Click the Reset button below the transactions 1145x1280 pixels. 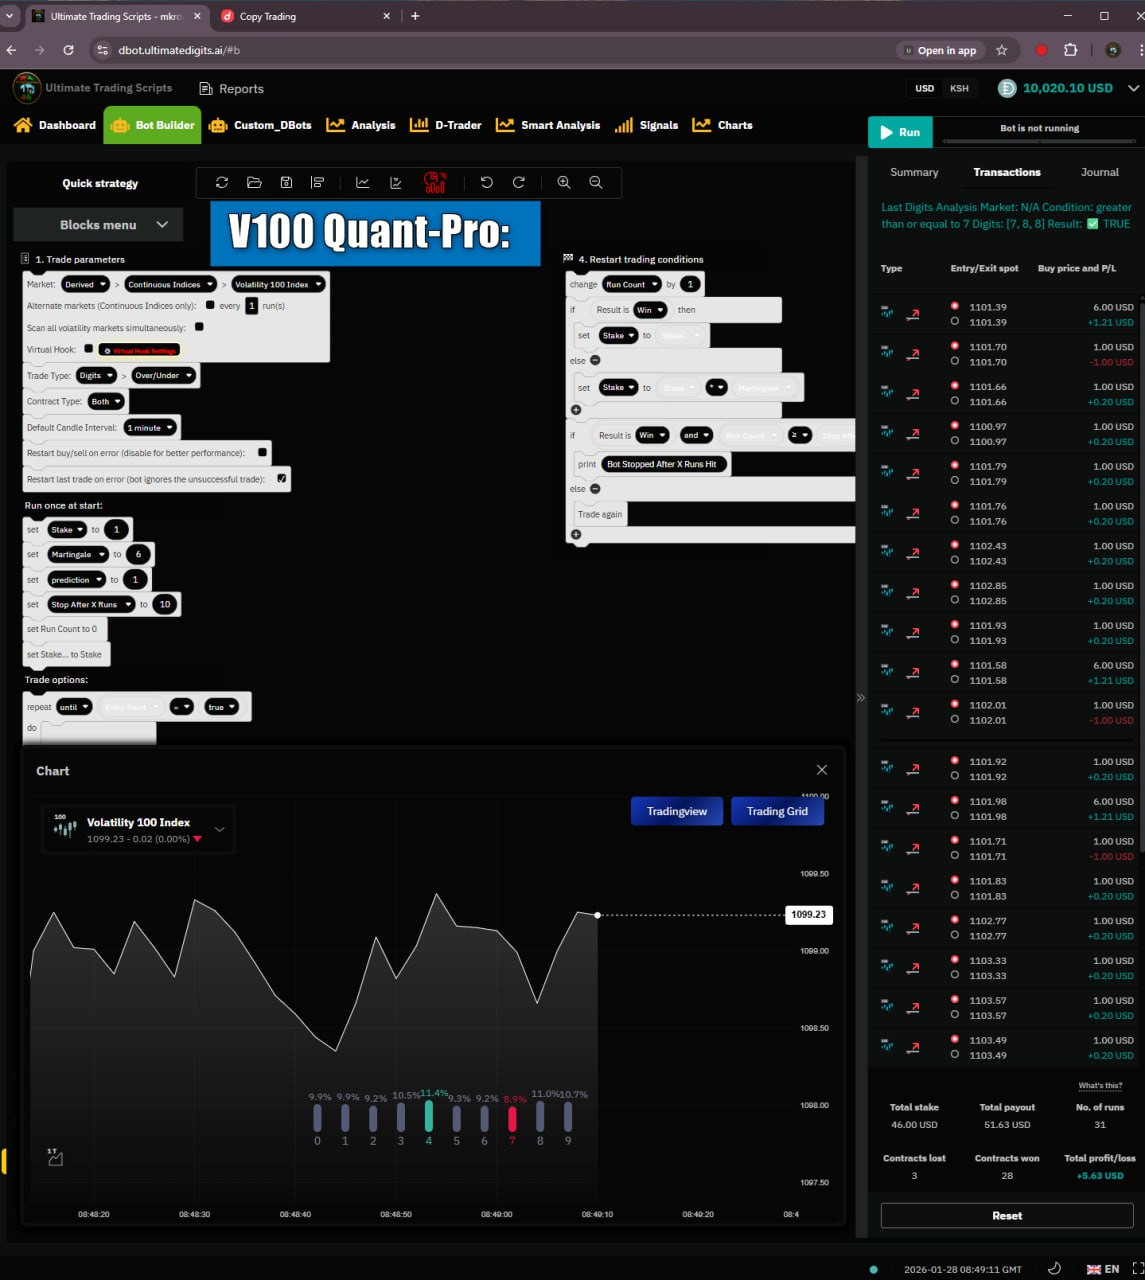[1006, 1215]
